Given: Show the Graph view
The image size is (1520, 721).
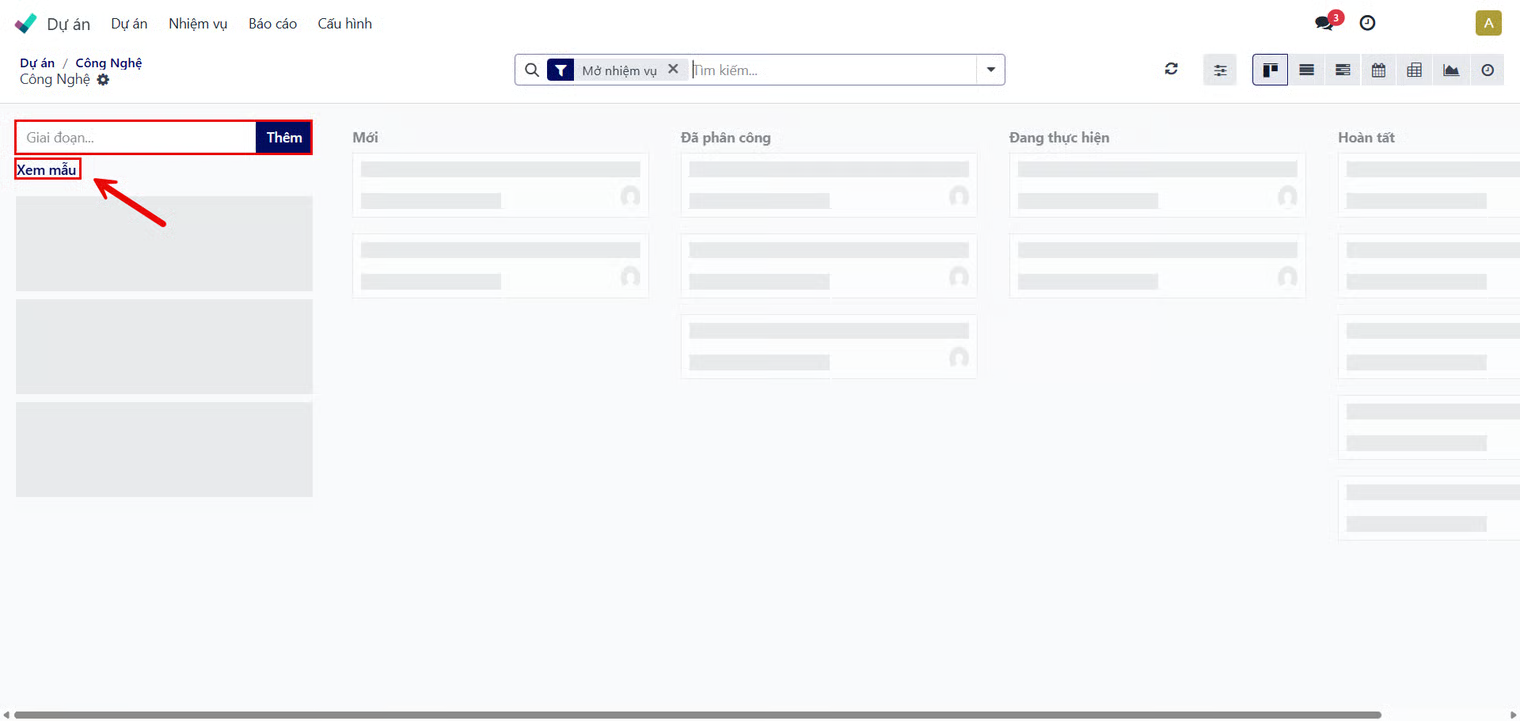Looking at the screenshot, I should 1450,70.
